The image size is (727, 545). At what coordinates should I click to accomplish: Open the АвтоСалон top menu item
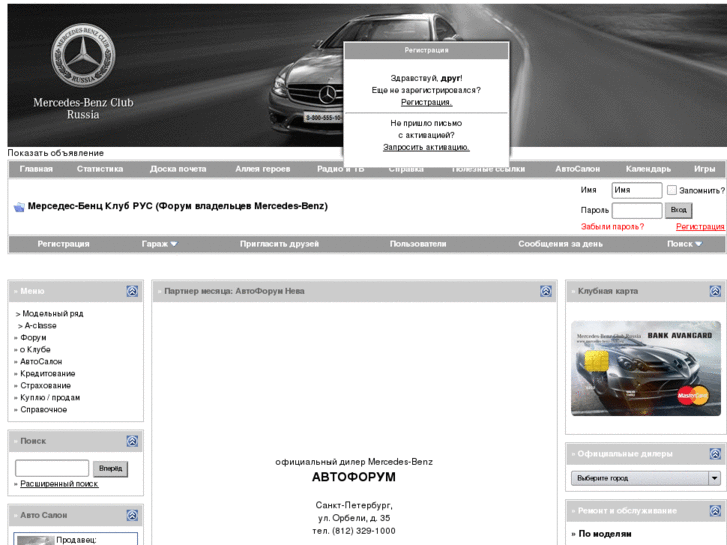pyautogui.click(x=578, y=169)
